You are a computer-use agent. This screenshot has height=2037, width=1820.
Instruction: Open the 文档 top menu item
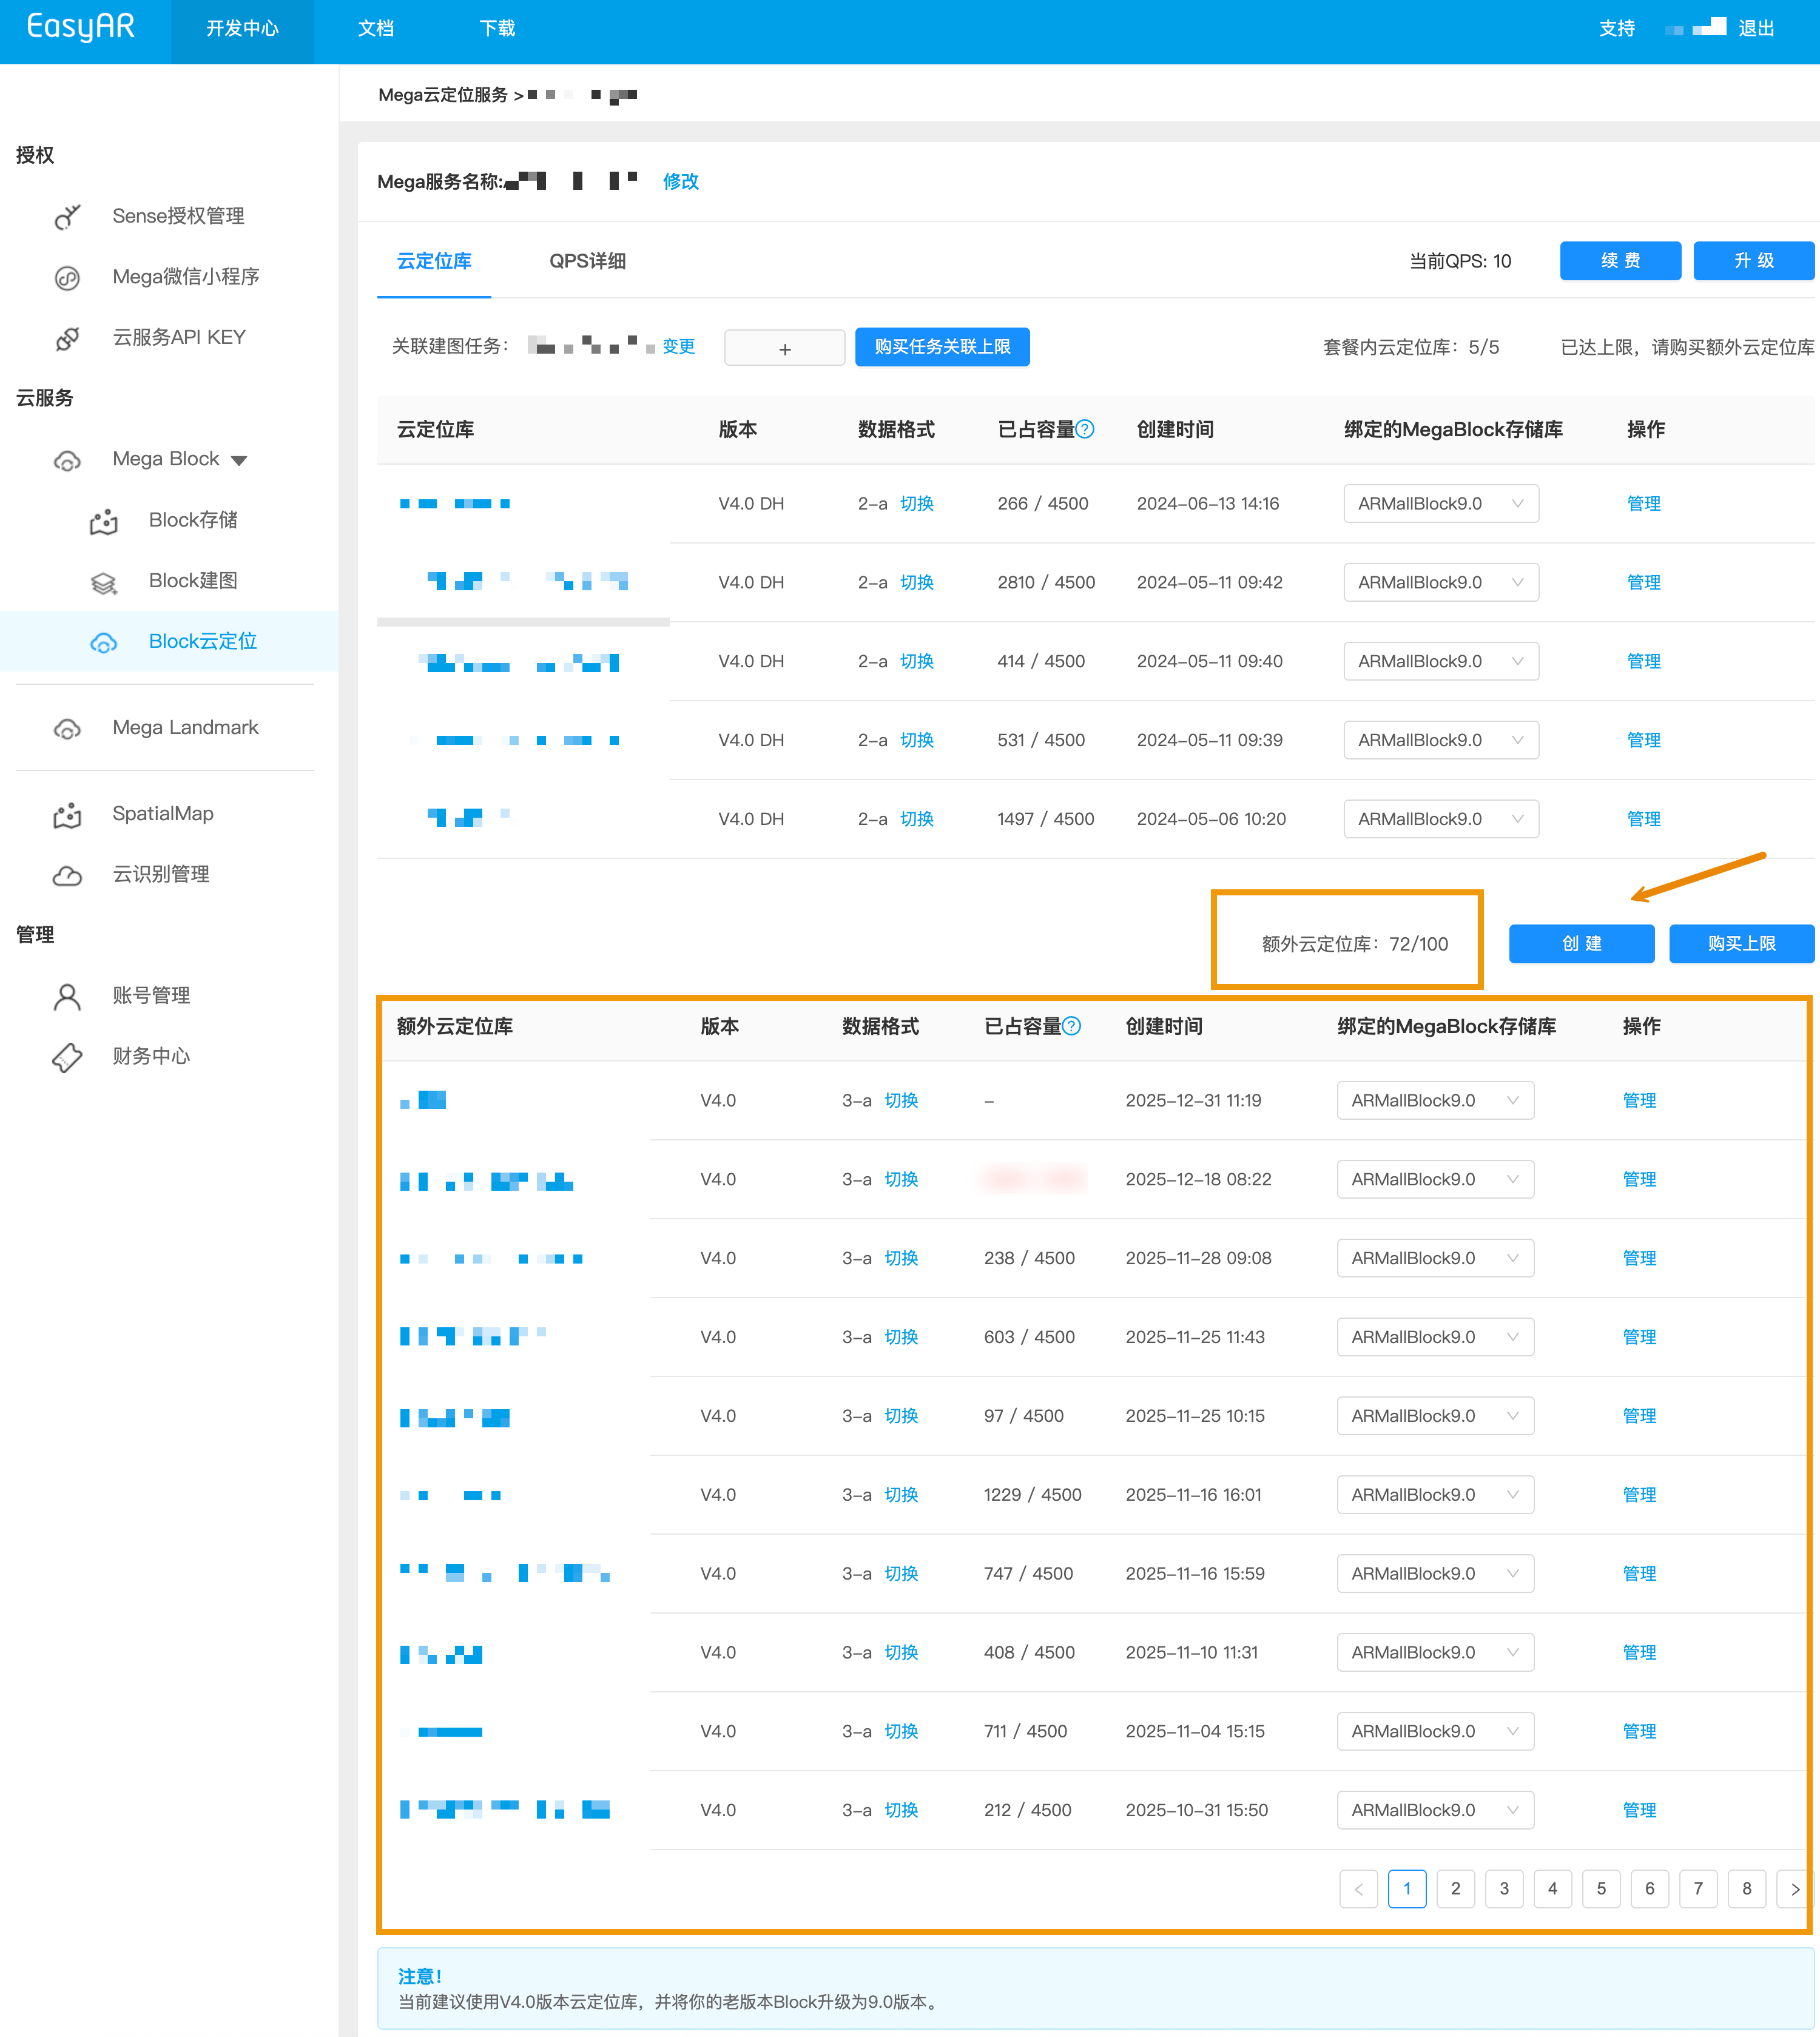pyautogui.click(x=376, y=28)
